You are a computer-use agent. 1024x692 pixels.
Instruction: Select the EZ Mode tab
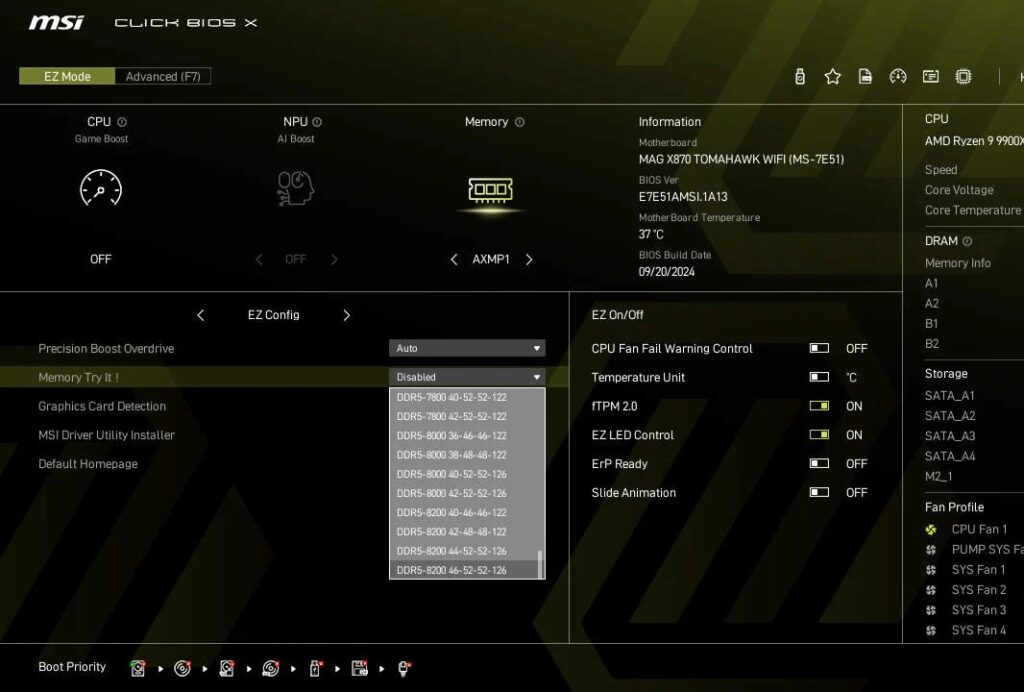(66, 76)
